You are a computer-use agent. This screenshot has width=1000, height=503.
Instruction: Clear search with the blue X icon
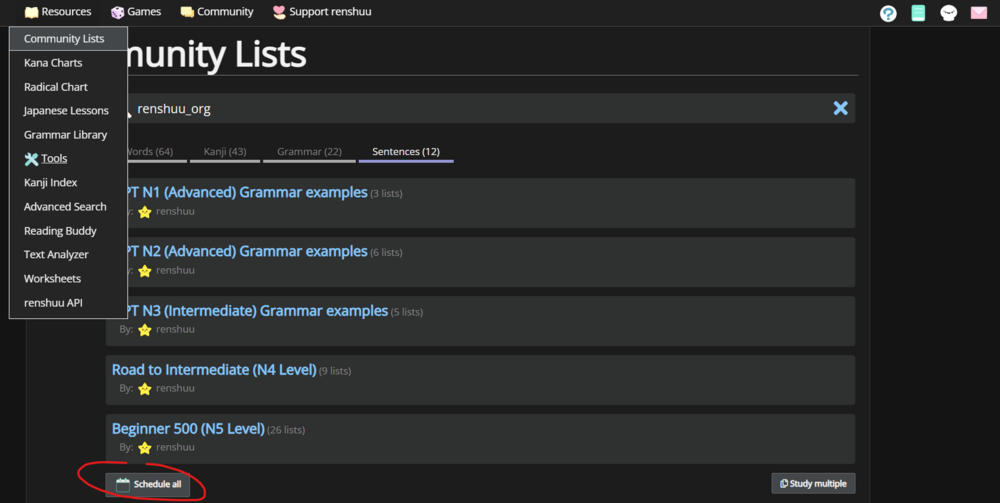pos(841,108)
